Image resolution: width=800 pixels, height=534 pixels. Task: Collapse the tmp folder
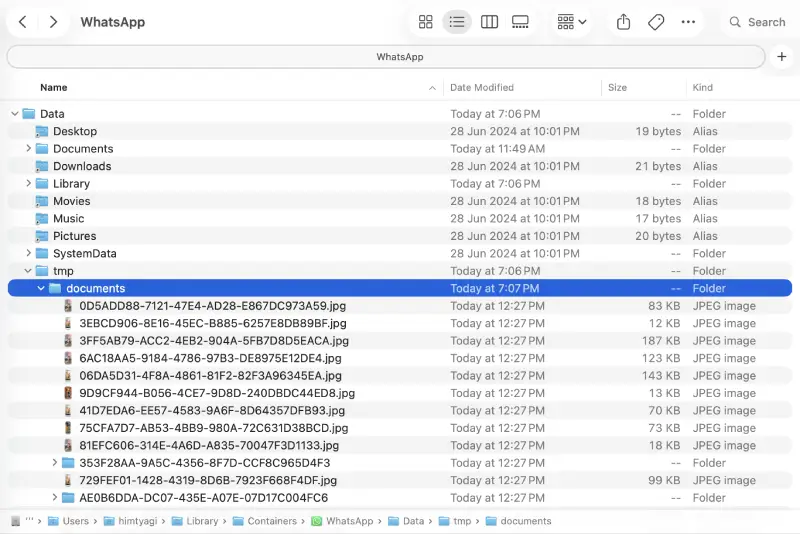click(28, 271)
